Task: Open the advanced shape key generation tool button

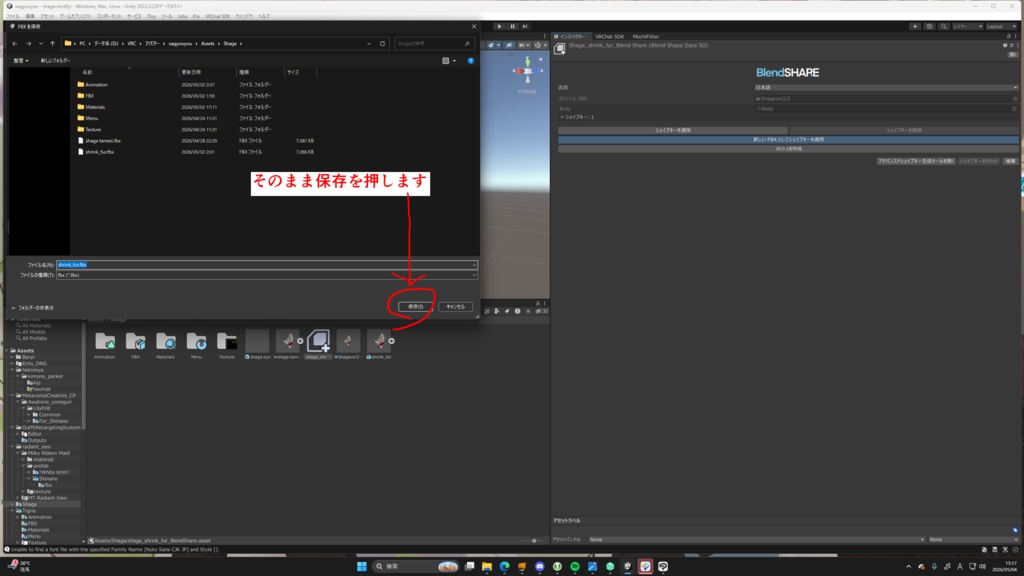Action: click(x=916, y=161)
